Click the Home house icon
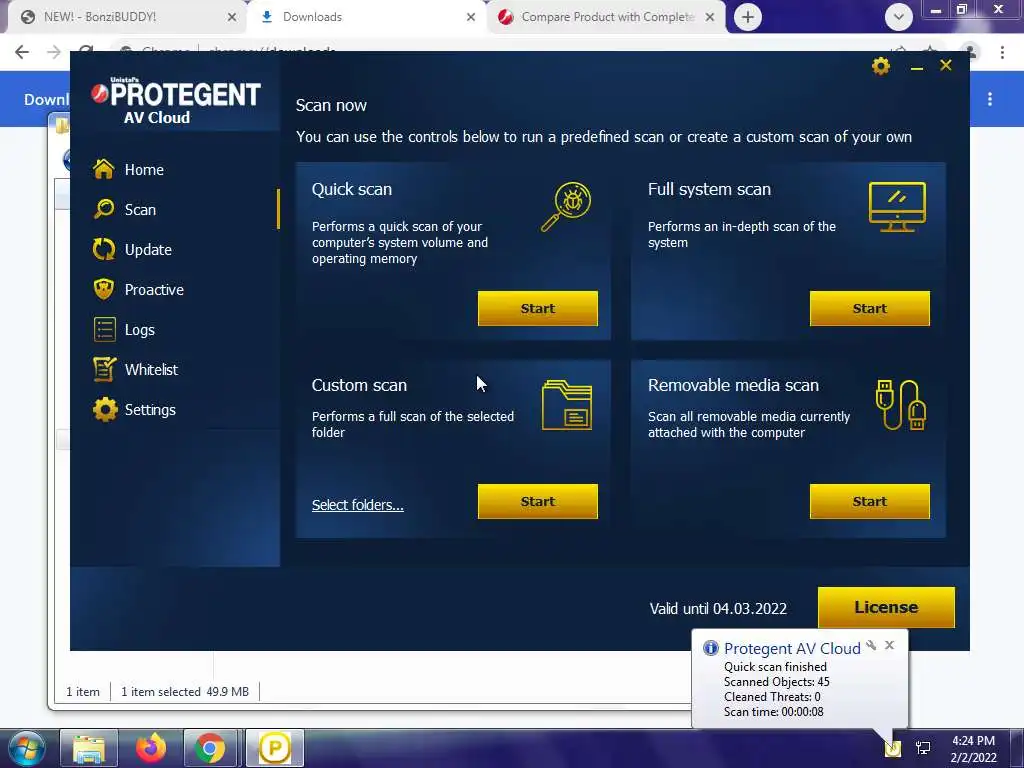The image size is (1024, 768). [104, 169]
